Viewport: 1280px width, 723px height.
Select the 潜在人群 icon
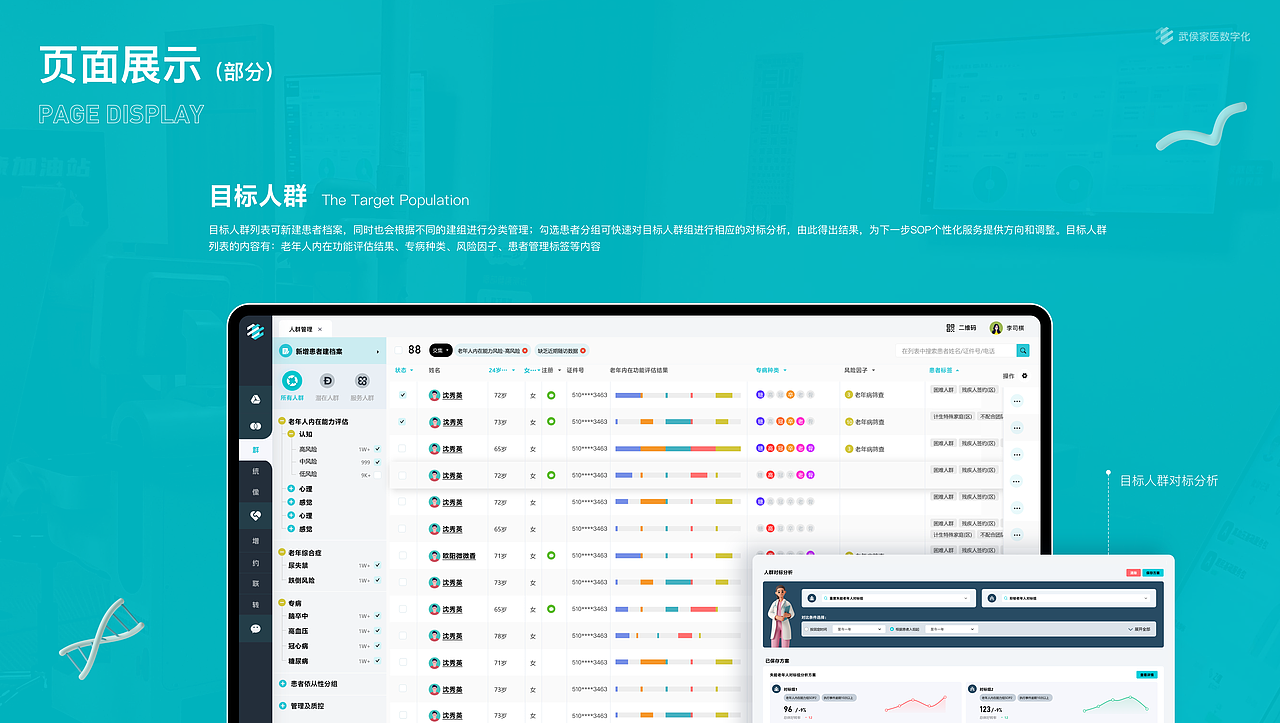[327, 381]
